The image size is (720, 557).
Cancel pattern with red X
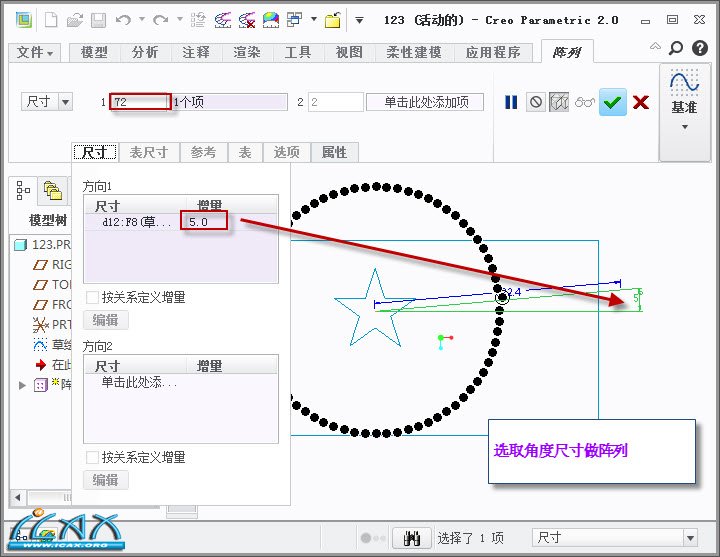[x=641, y=102]
